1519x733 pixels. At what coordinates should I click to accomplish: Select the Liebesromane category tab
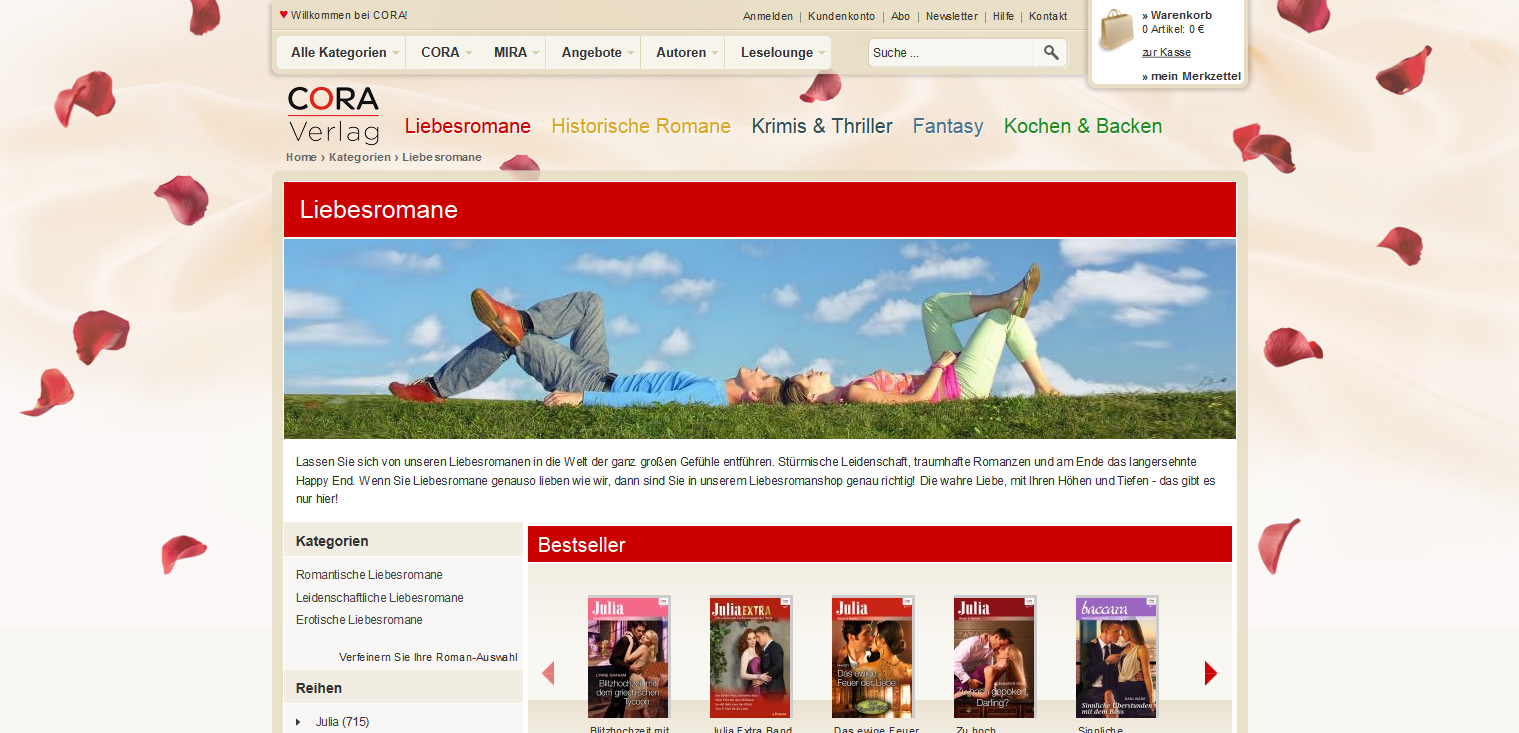tap(468, 126)
